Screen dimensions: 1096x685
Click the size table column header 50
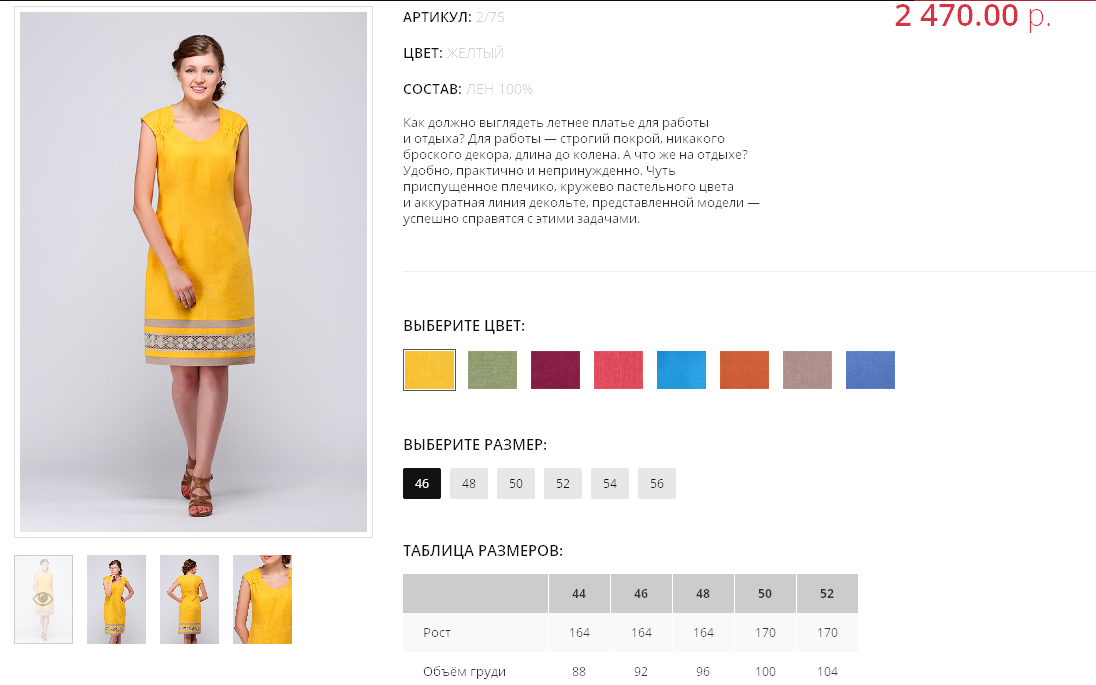[765, 593]
